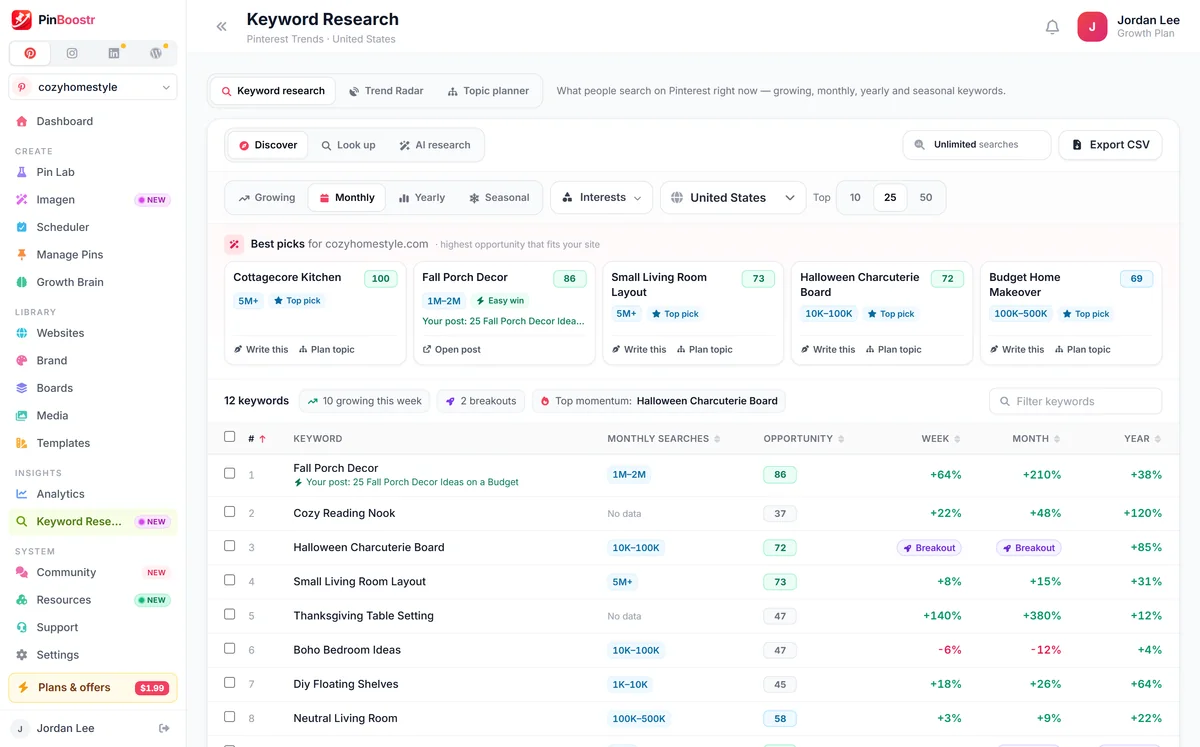
Task: Click the Brand palette icon
Action: (22, 360)
